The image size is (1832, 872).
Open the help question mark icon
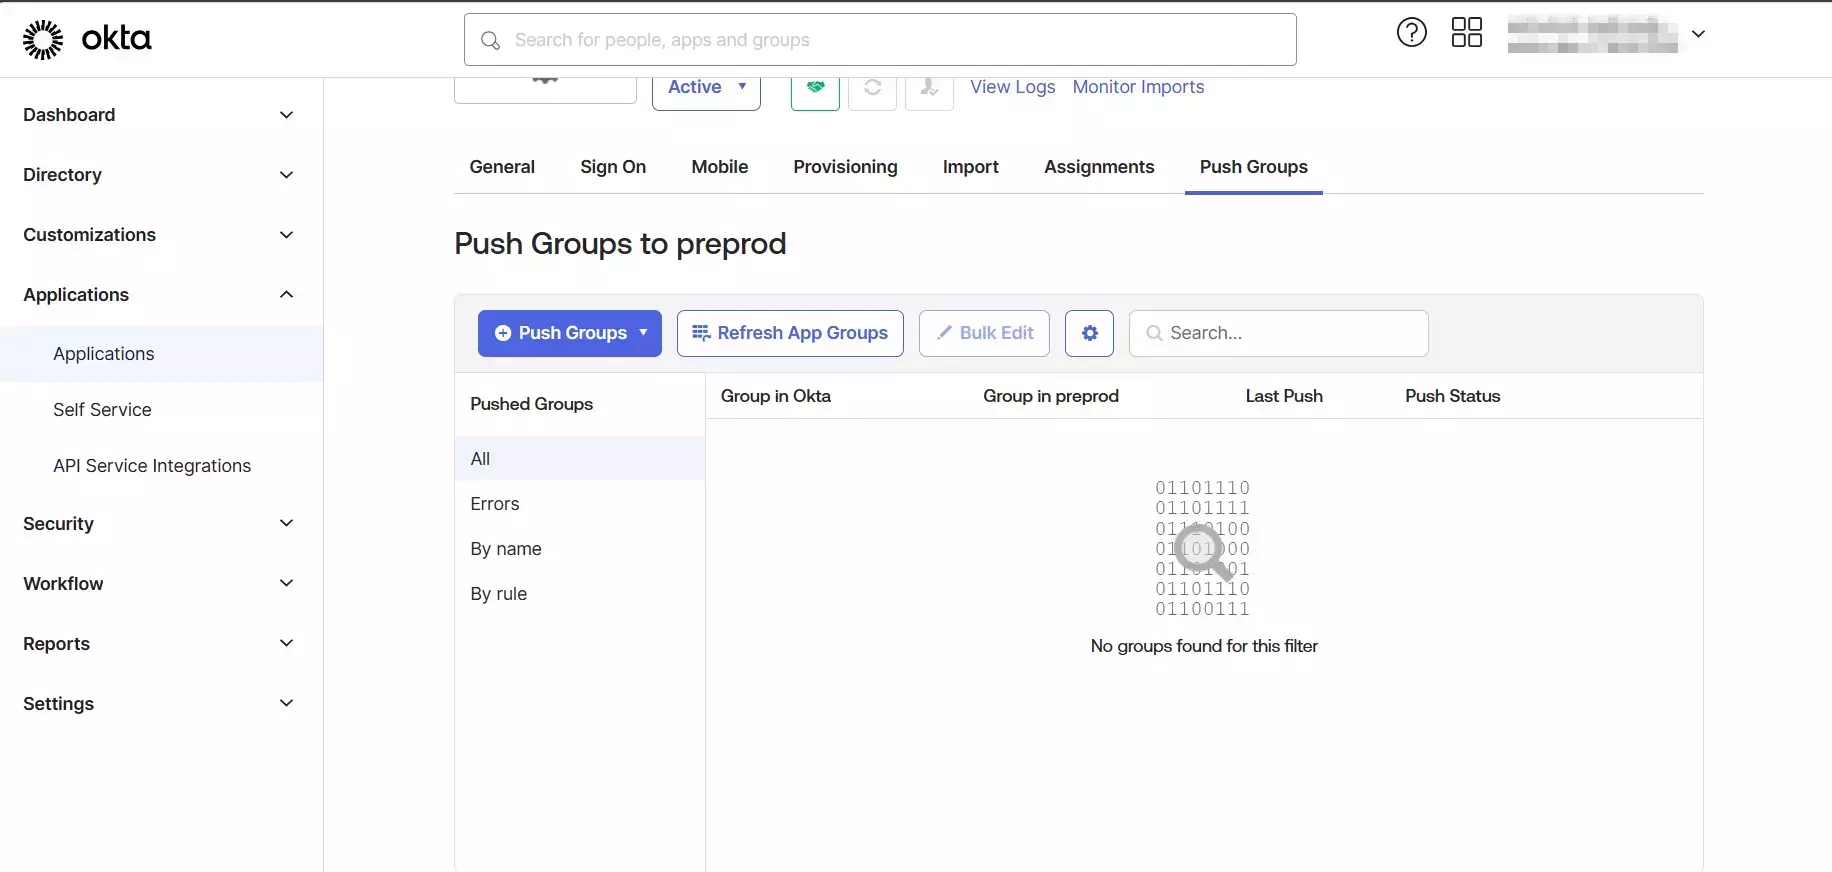coord(1411,33)
